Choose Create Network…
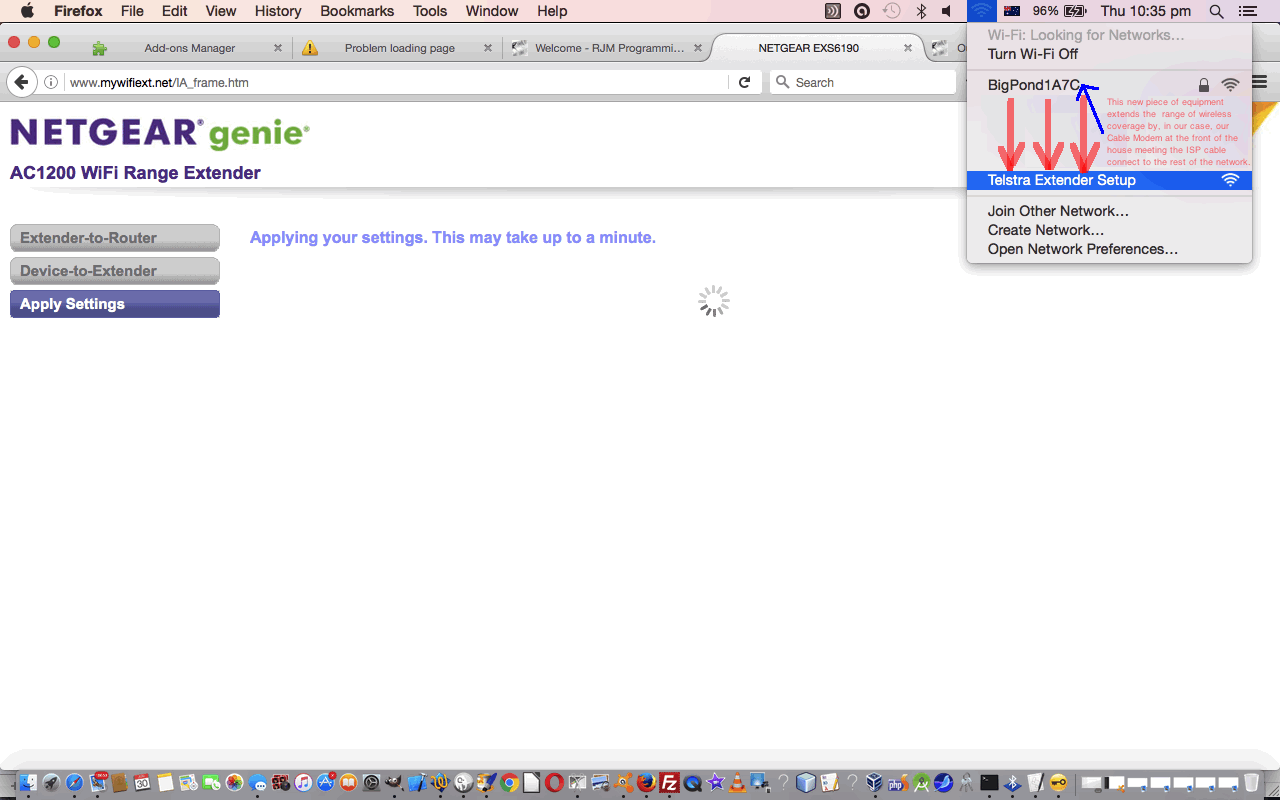1280x800 pixels. [x=1109, y=230]
